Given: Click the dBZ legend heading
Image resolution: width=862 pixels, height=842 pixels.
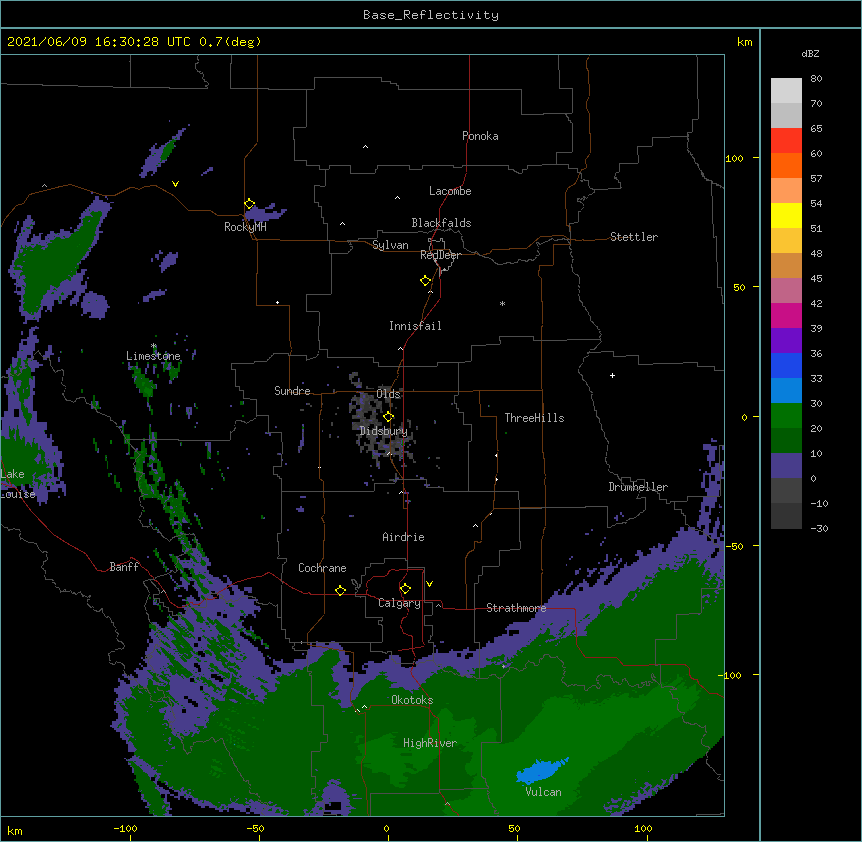Looking at the screenshot, I should 810,53.
